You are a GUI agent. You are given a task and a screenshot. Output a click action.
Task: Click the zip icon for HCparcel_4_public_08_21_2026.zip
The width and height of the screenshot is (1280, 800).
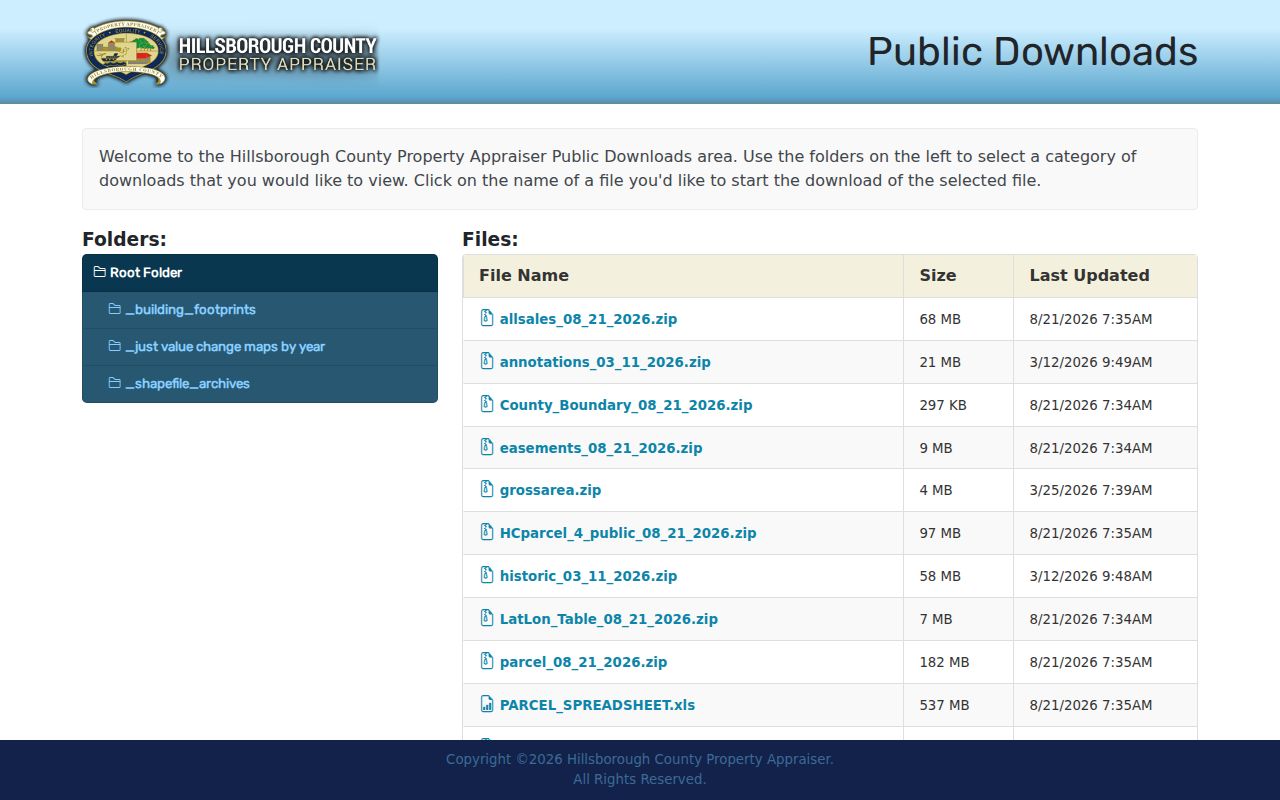[x=487, y=532]
